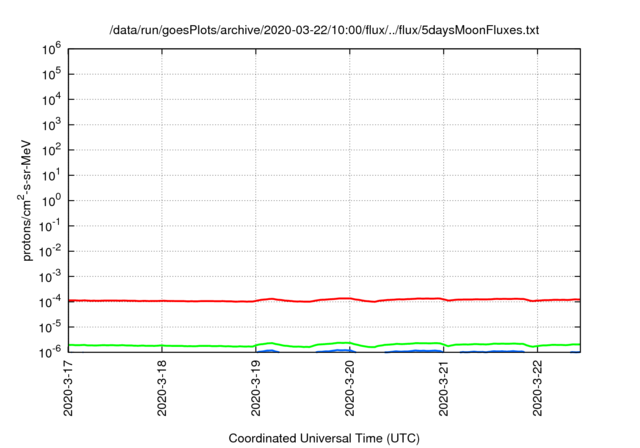Click the 2020-3-20 date label
This screenshot has width=640, height=448.
350,388
